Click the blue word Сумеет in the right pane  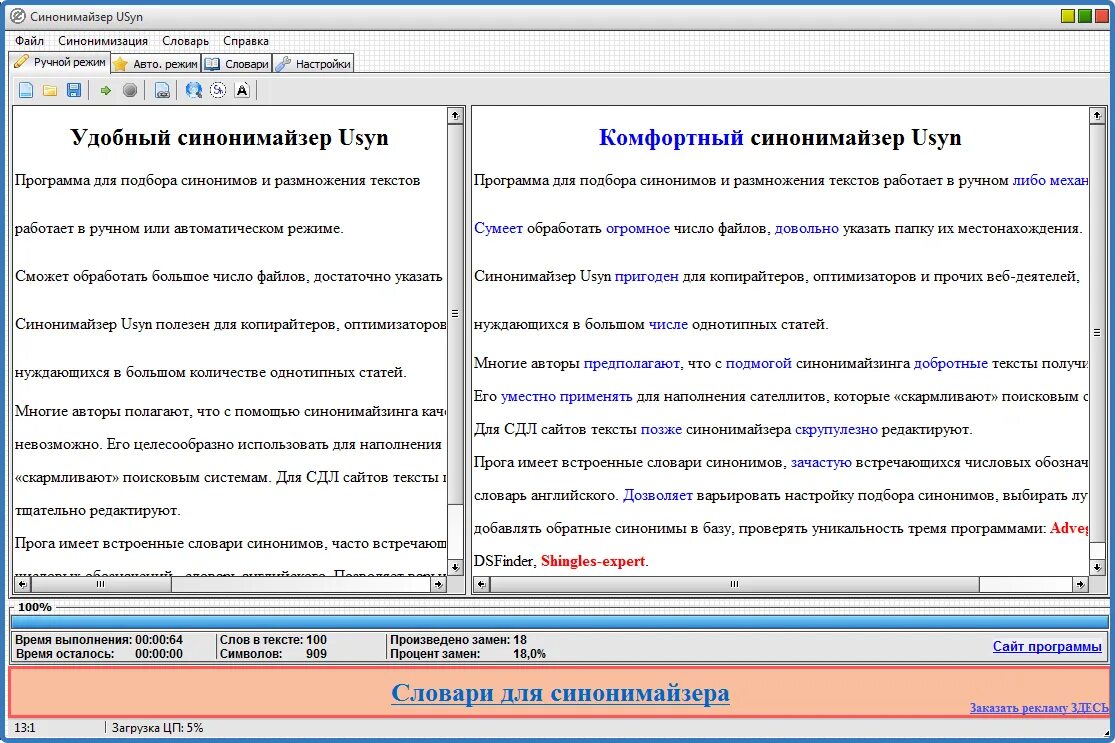point(498,228)
